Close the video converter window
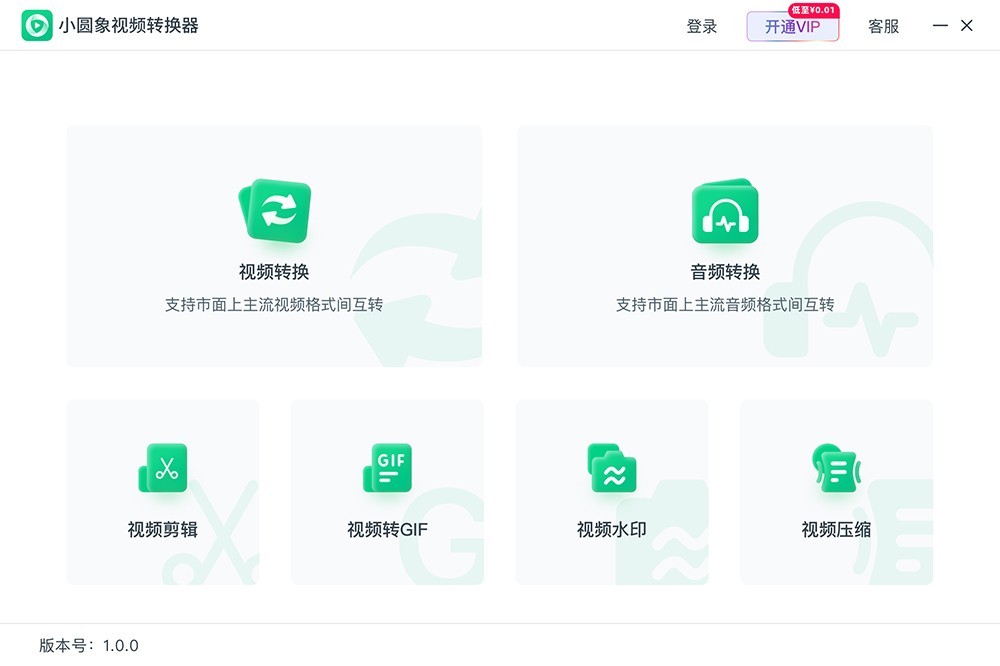This screenshot has height=666, width=1000. 967,26
